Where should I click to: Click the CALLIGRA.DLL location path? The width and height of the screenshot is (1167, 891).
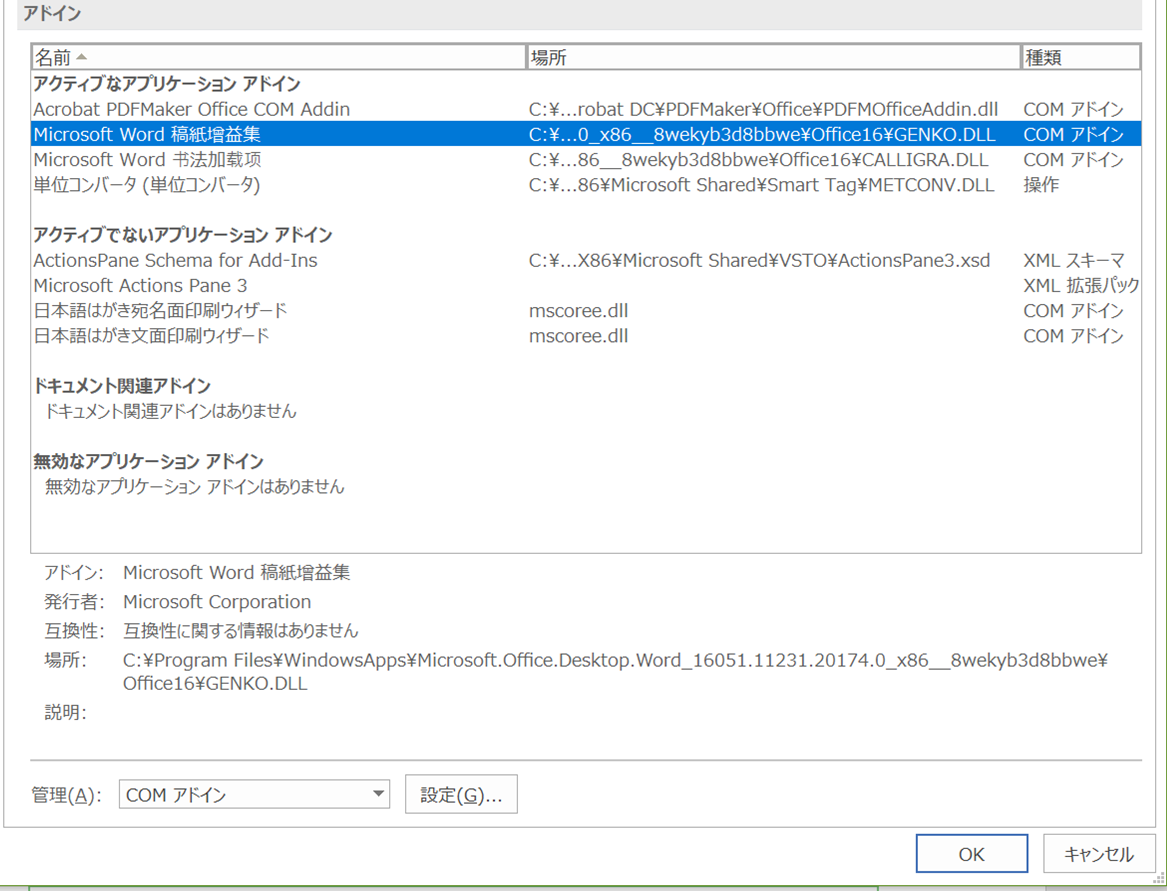tap(758, 159)
